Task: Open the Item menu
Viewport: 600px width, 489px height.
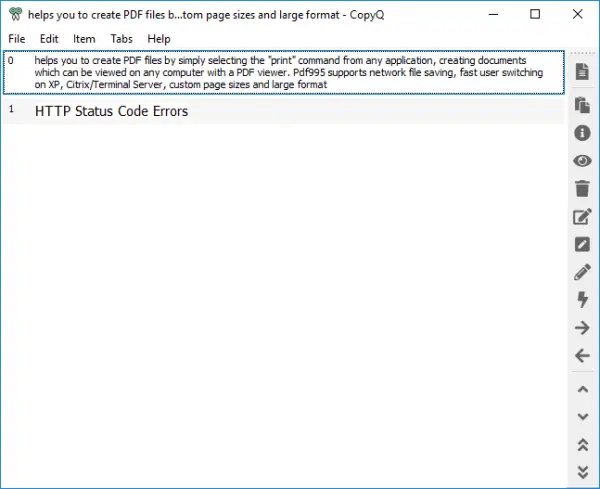Action: (84, 39)
